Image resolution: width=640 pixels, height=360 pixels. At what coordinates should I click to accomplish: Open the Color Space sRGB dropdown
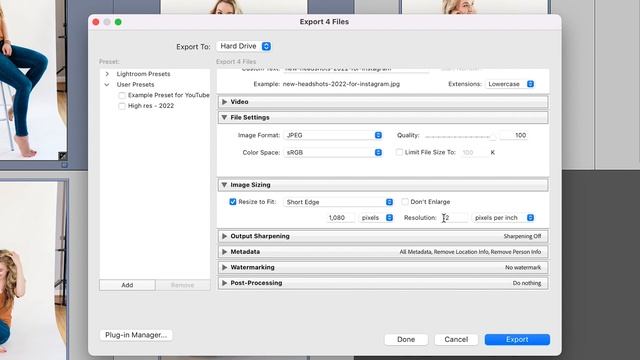[x=333, y=152]
